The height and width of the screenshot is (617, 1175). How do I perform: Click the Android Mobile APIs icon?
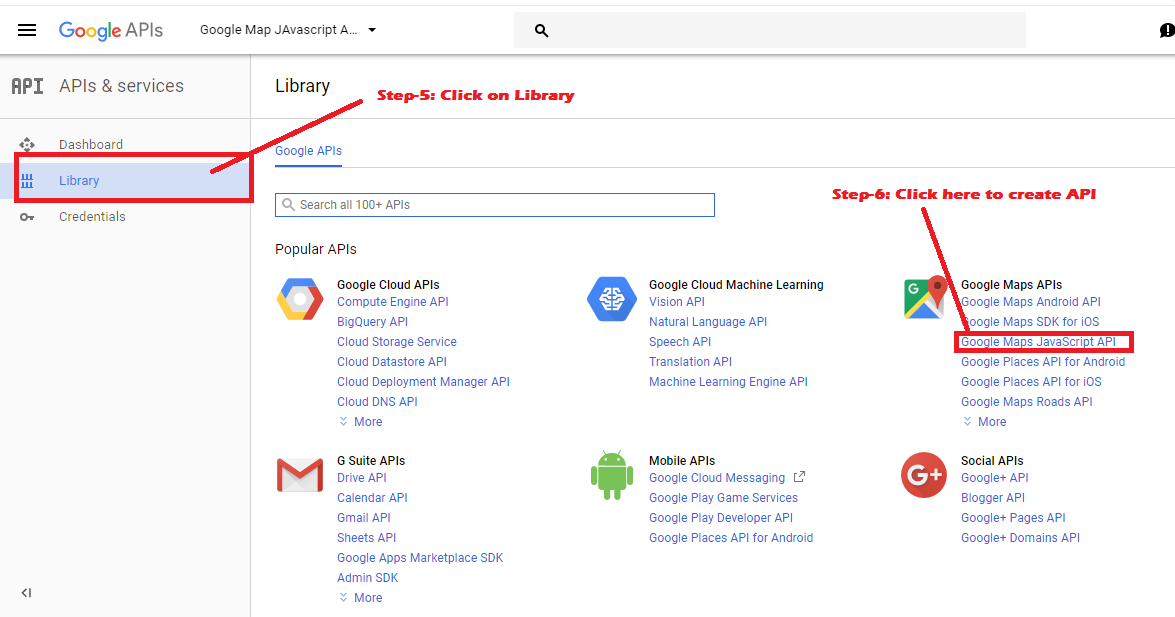click(611, 475)
